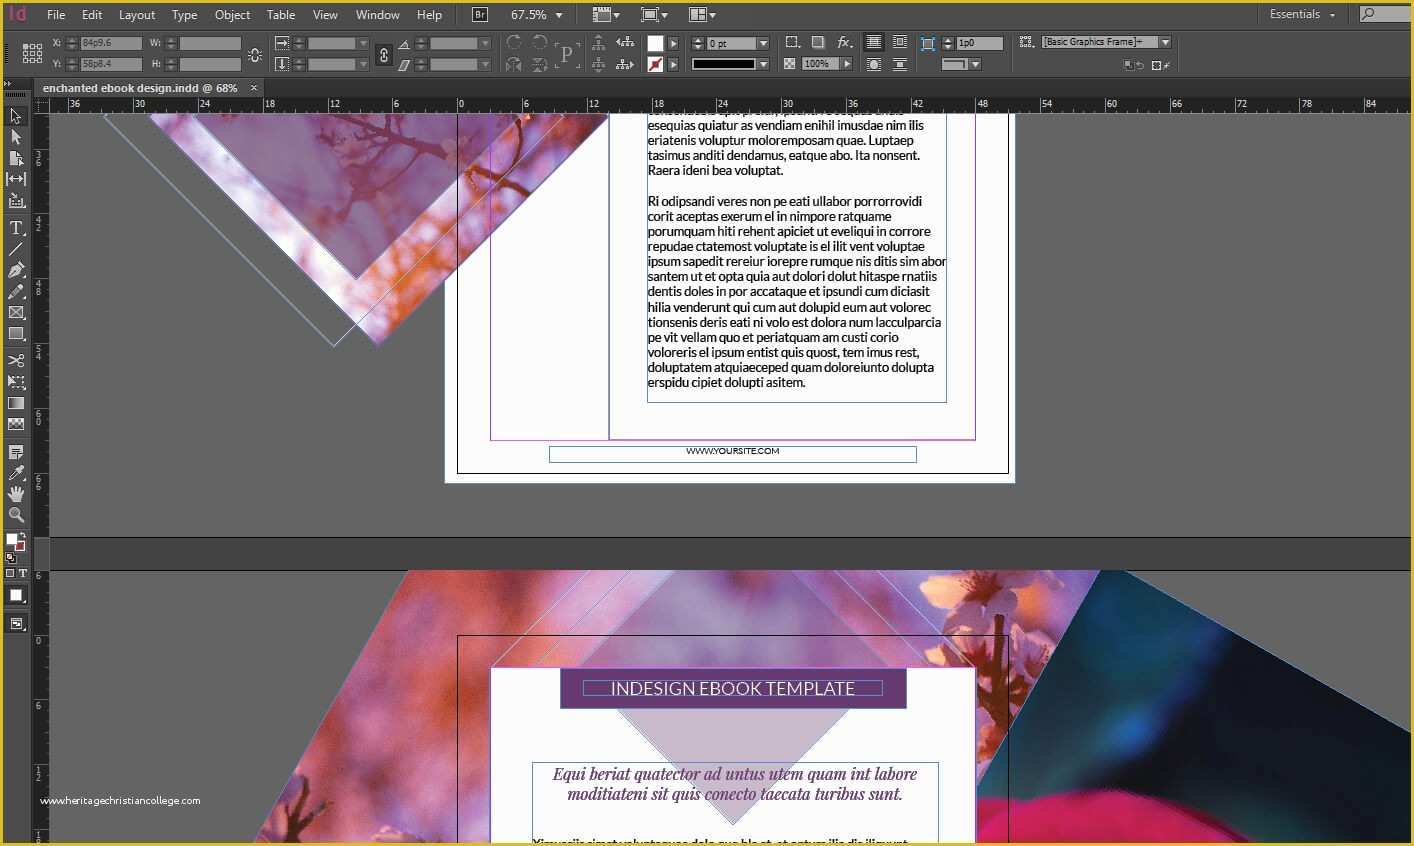Toggle No text wrap option
Image resolution: width=1414 pixels, height=846 pixels.
click(x=874, y=42)
